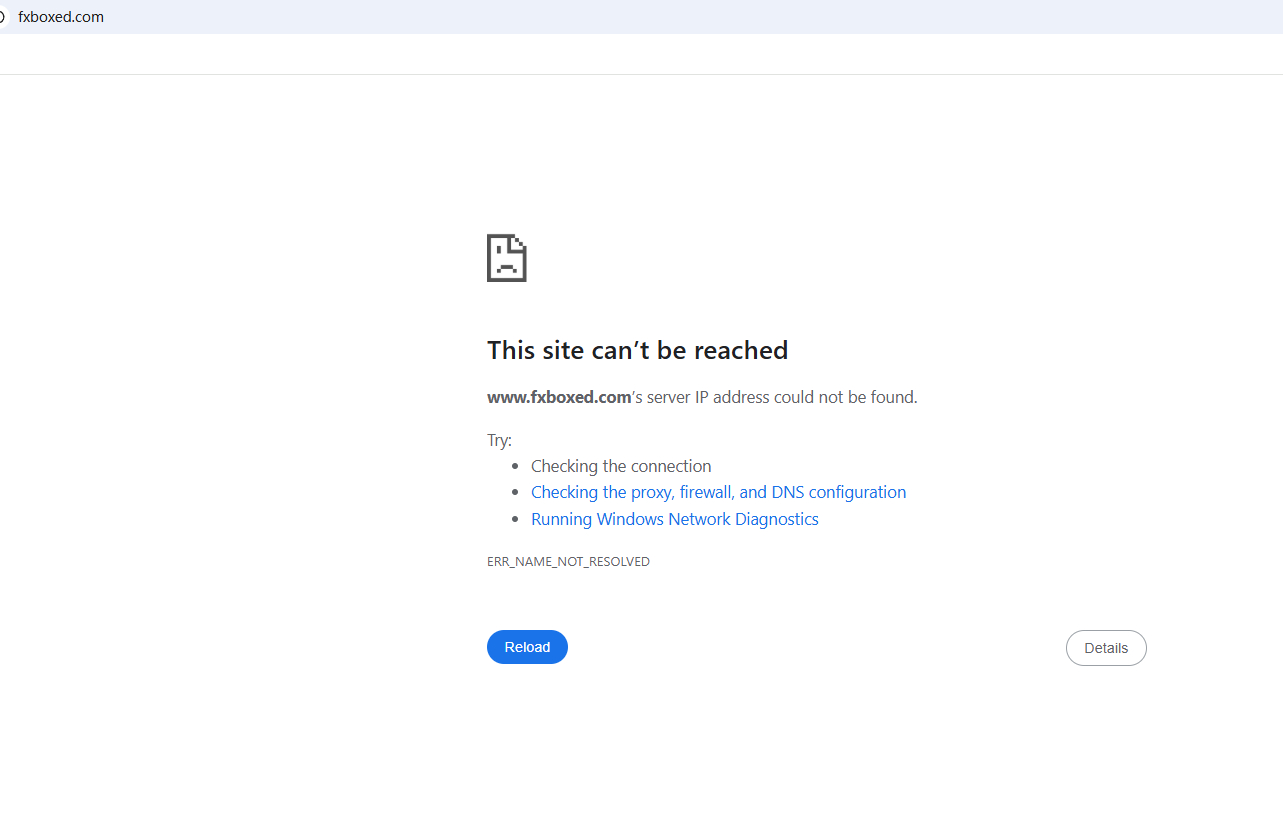Open the Details button
This screenshot has width=1283, height=835.
click(1105, 648)
